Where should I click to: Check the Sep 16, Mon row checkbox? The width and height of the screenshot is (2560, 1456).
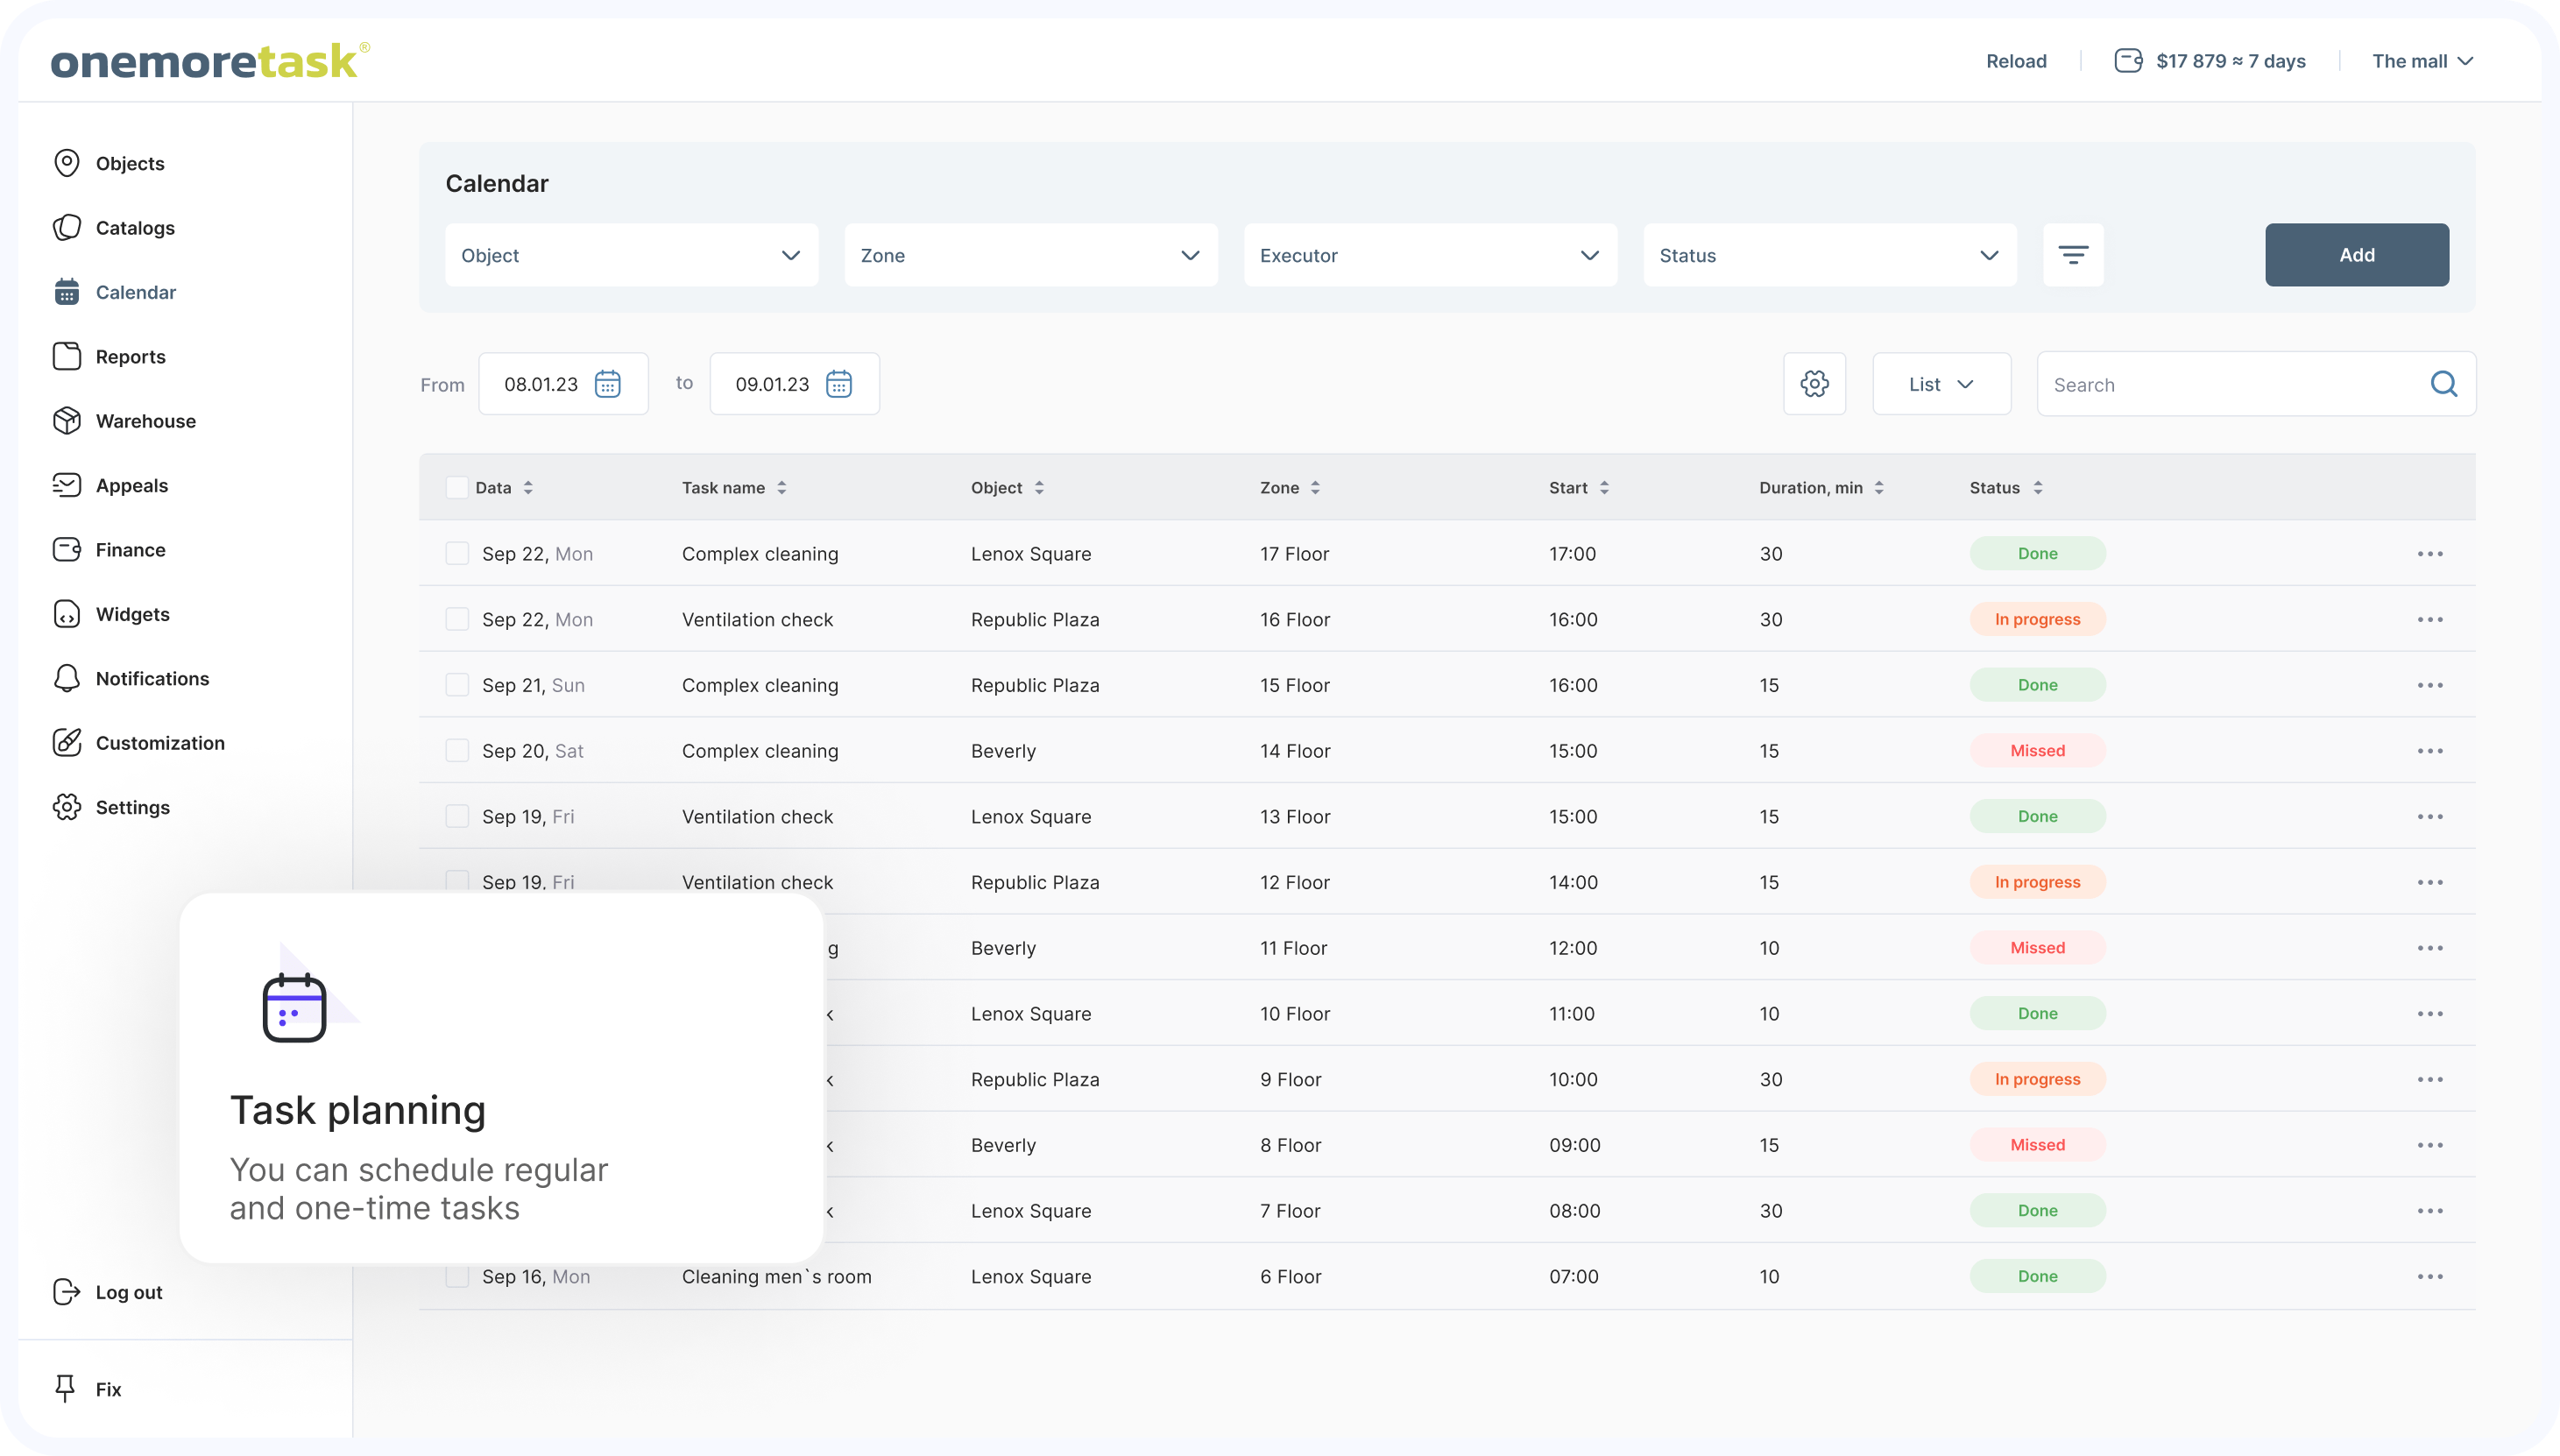(x=457, y=1277)
